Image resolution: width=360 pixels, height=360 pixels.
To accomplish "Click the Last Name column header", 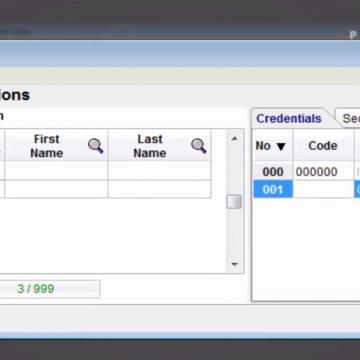I will [159, 146].
